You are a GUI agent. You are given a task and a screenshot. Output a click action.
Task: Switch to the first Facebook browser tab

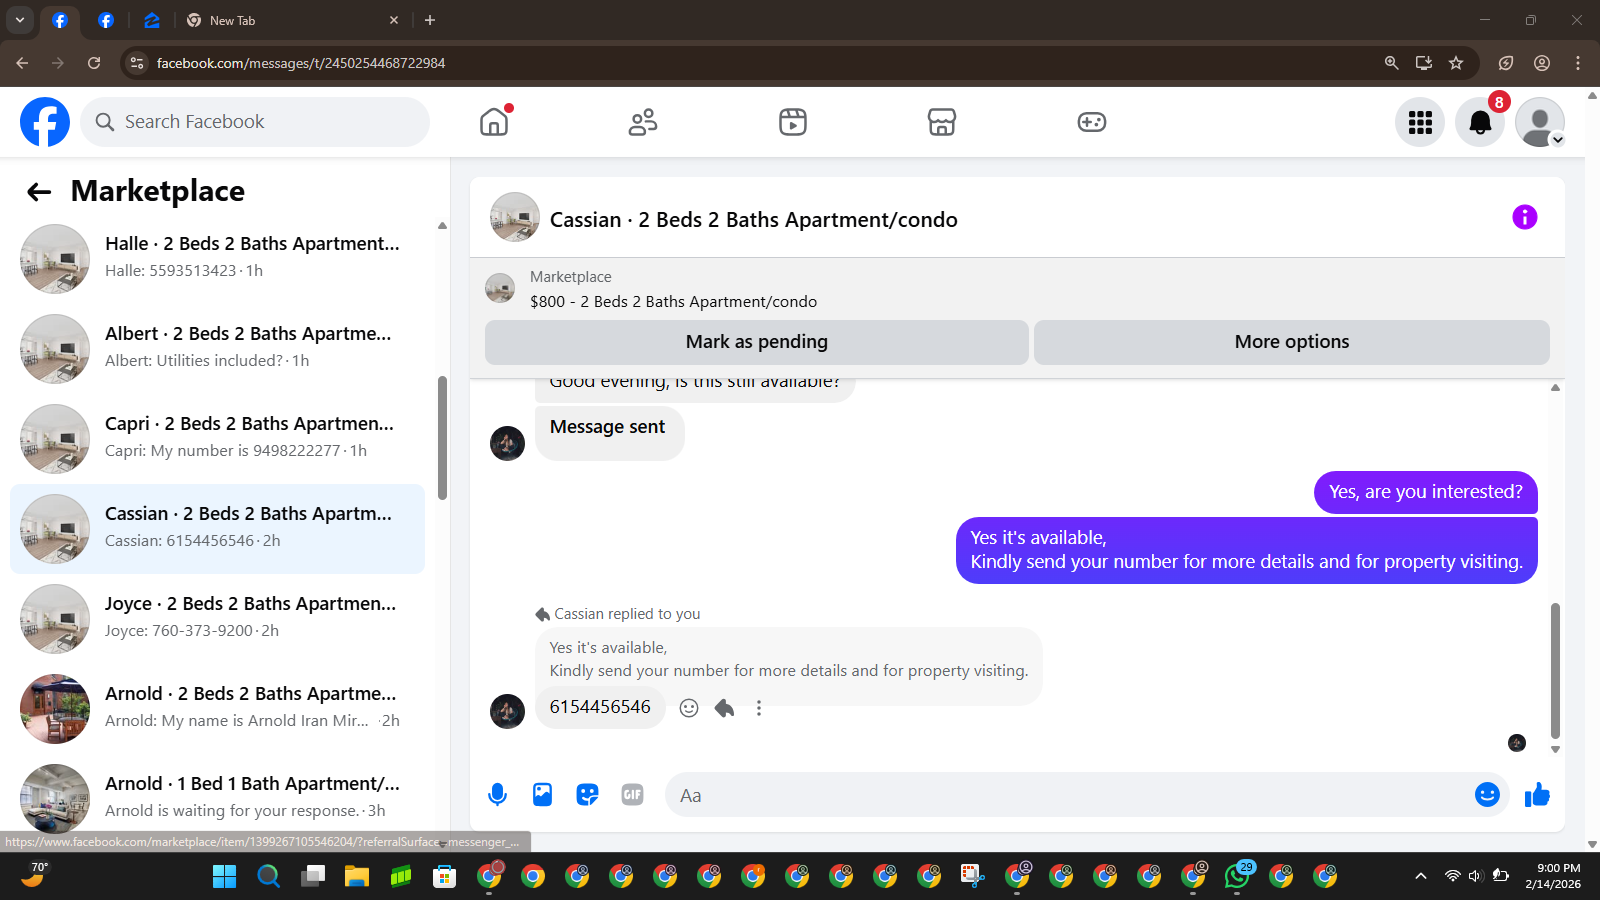[60, 20]
